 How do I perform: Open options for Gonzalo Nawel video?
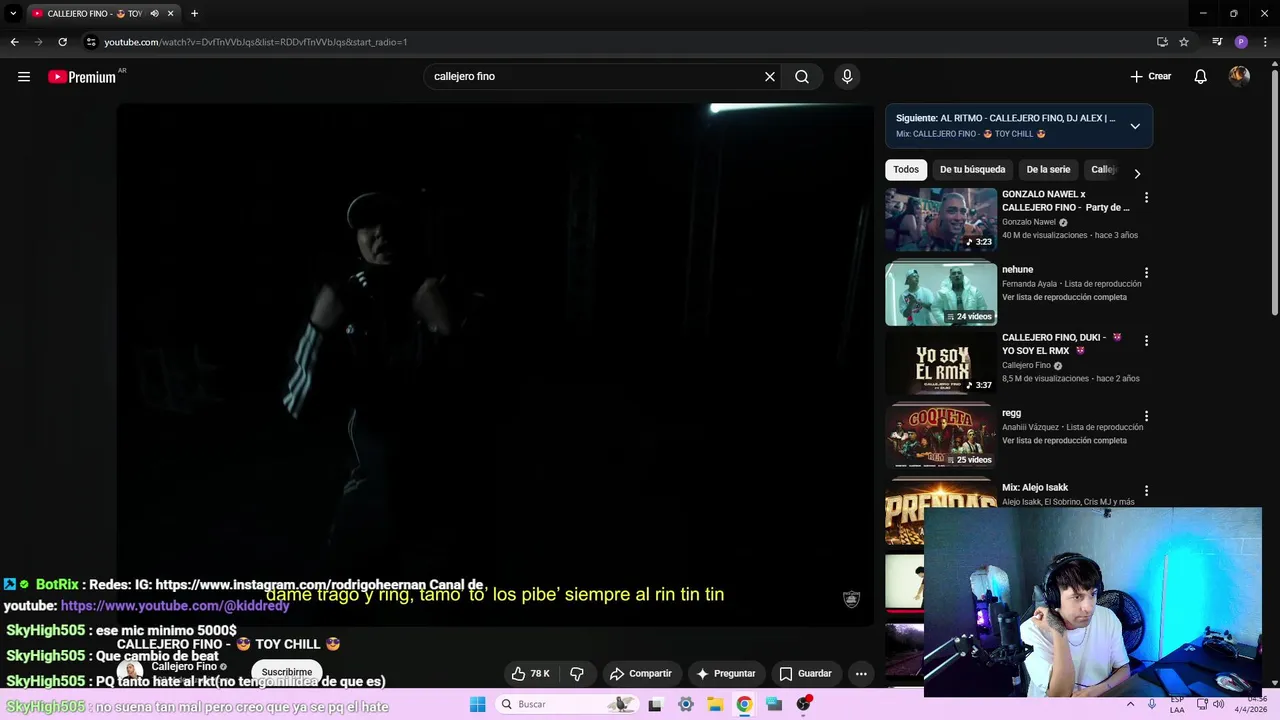pos(1146,198)
